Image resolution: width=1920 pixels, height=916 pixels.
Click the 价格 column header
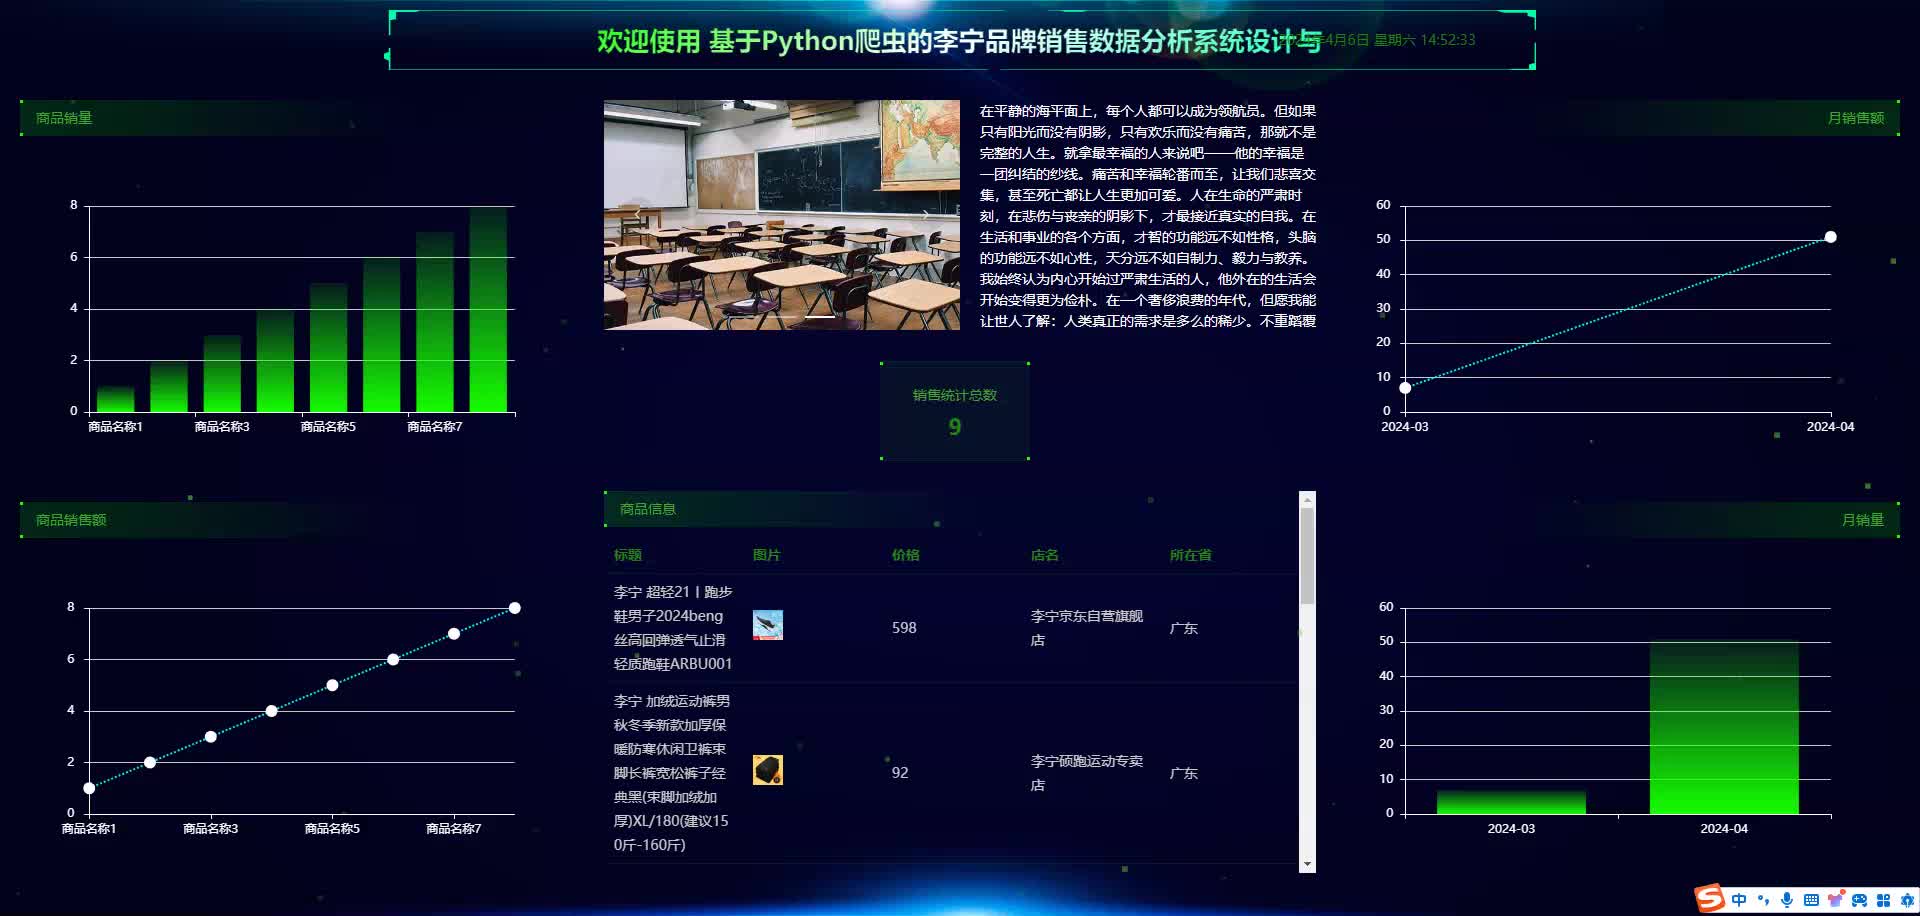906,555
